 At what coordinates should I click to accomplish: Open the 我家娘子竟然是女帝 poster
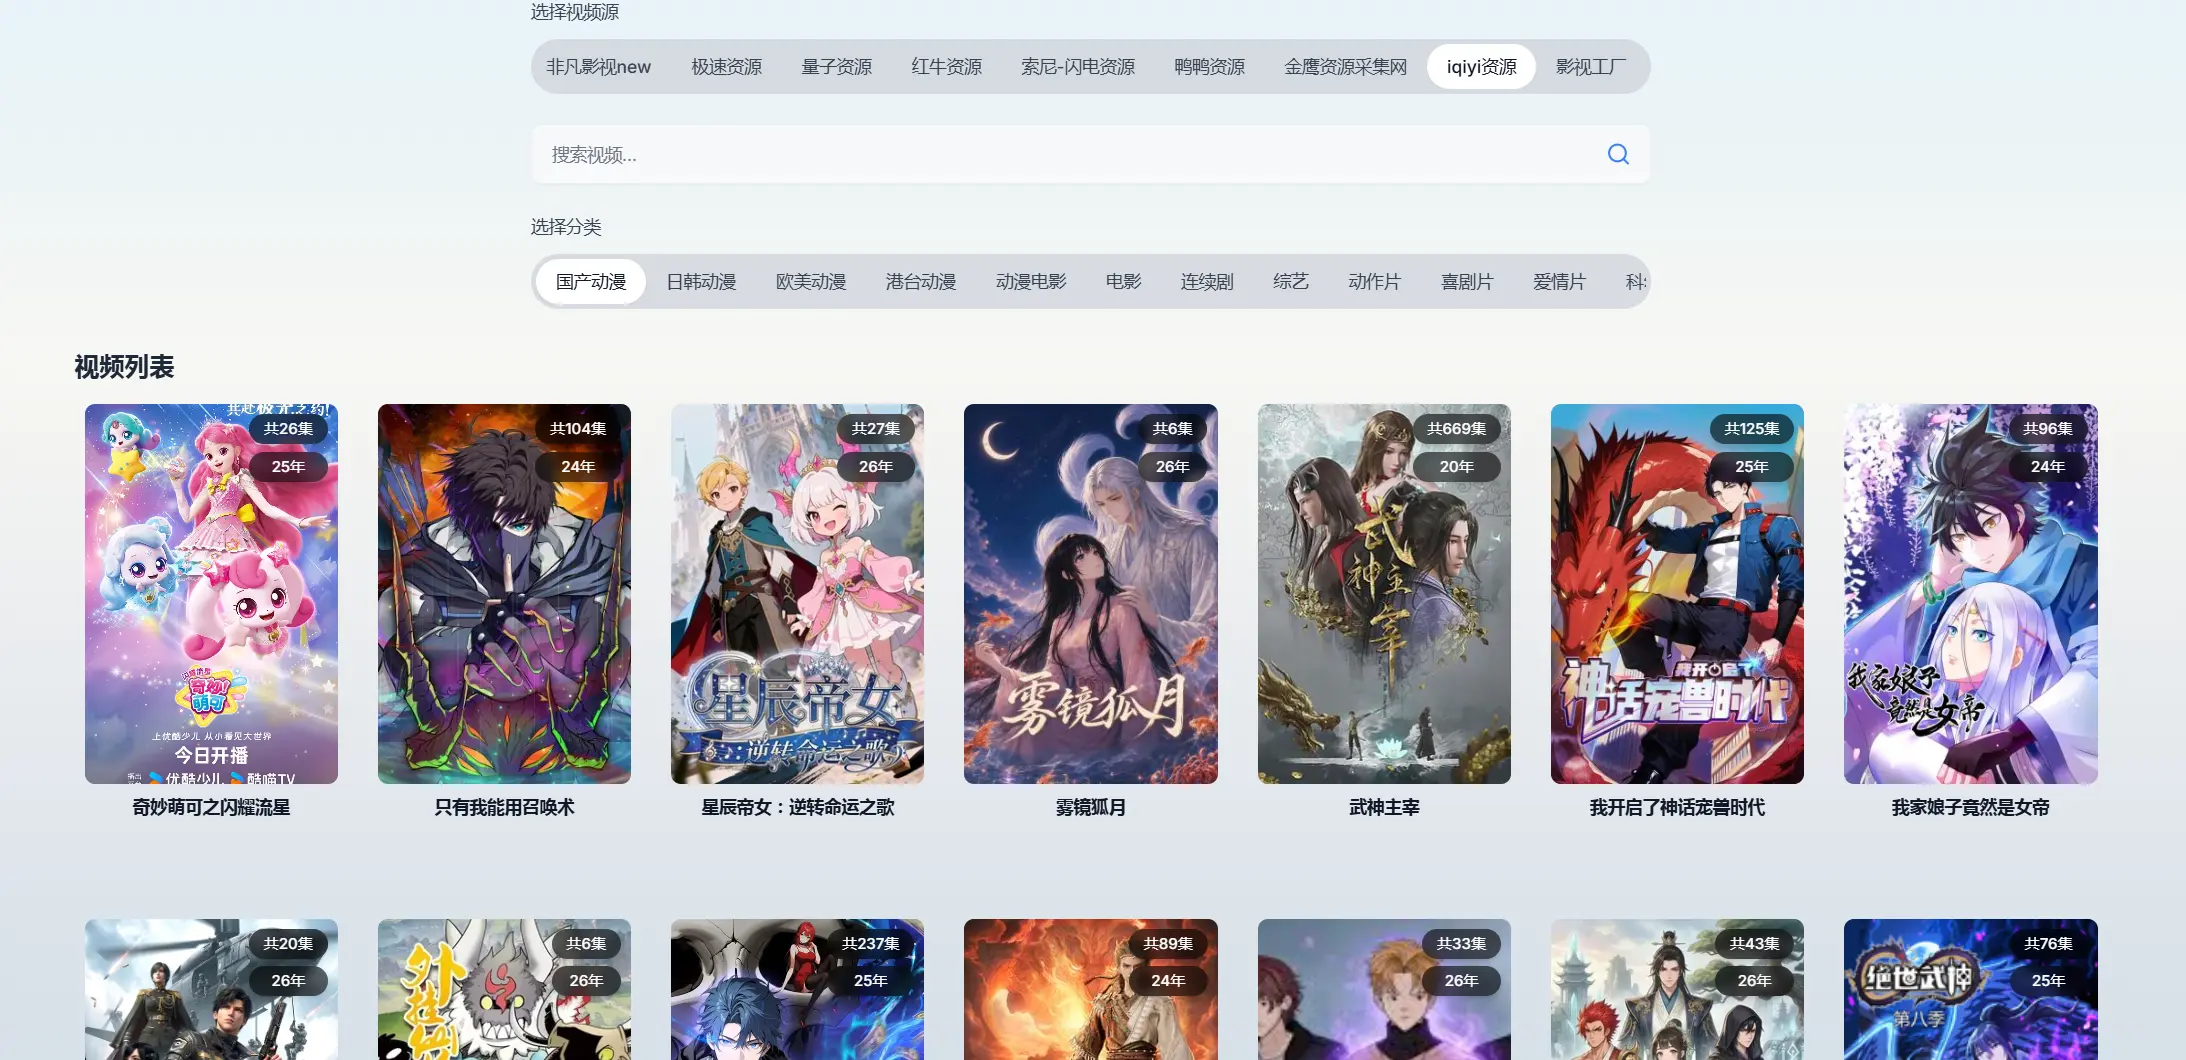1971,594
